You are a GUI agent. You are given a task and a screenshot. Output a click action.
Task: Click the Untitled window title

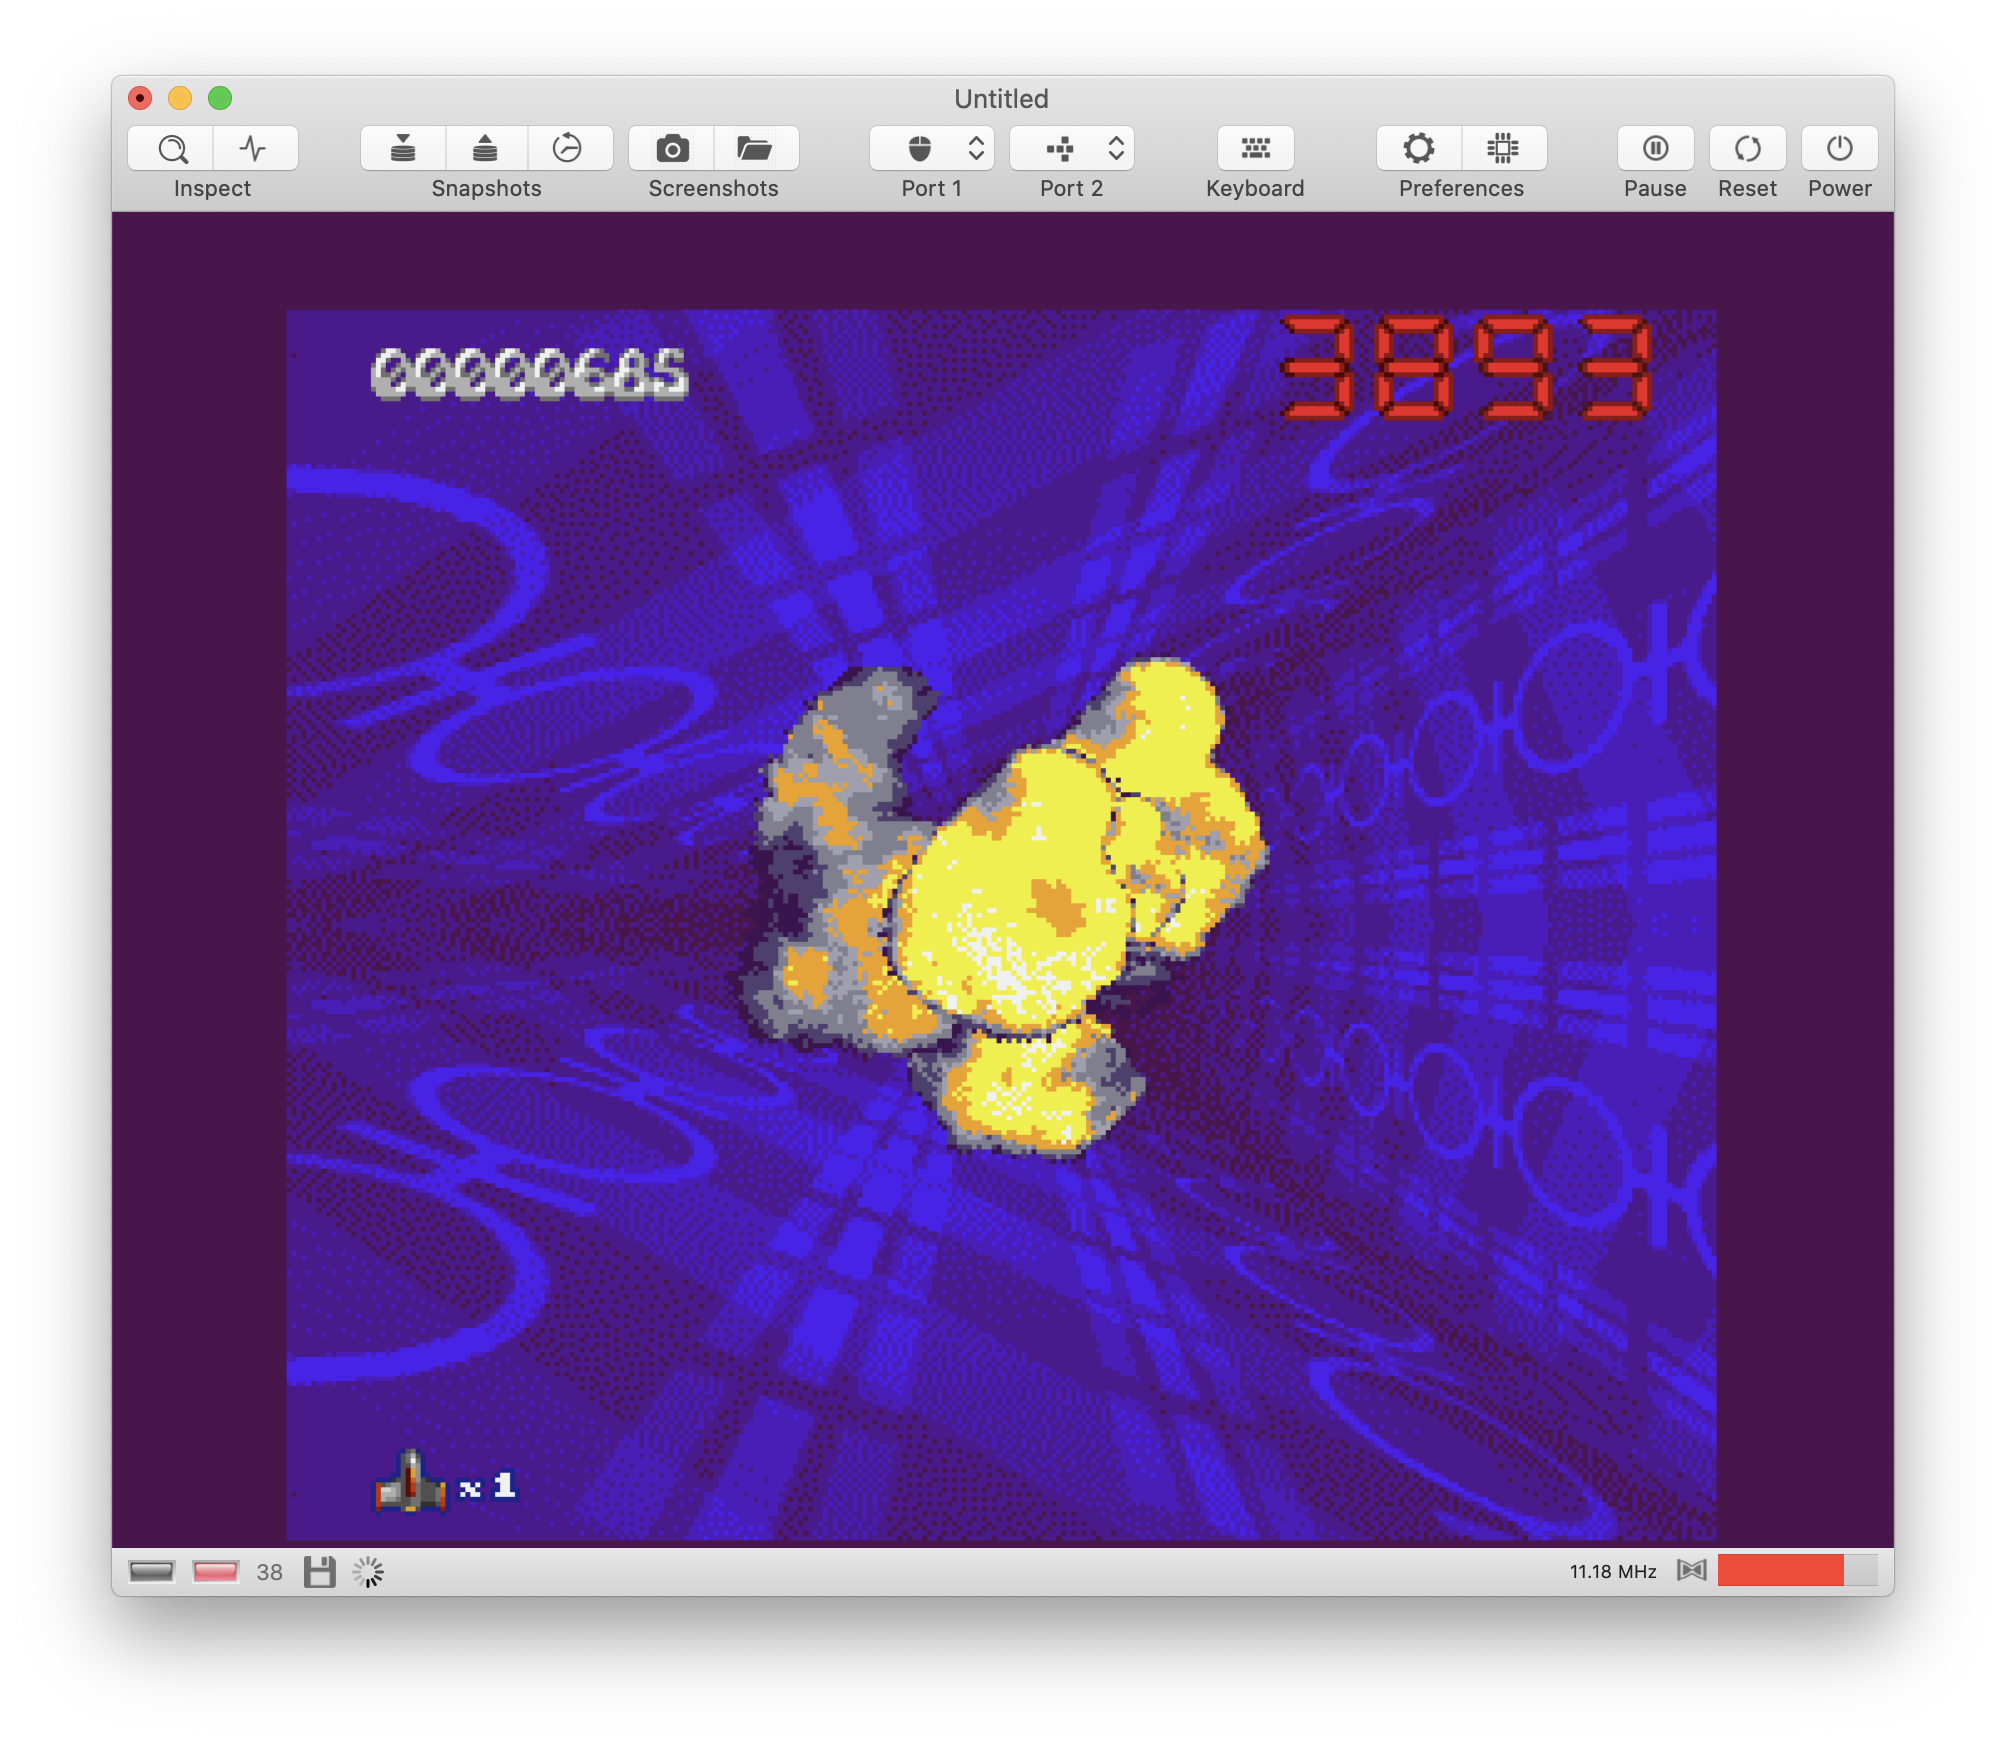[1002, 99]
